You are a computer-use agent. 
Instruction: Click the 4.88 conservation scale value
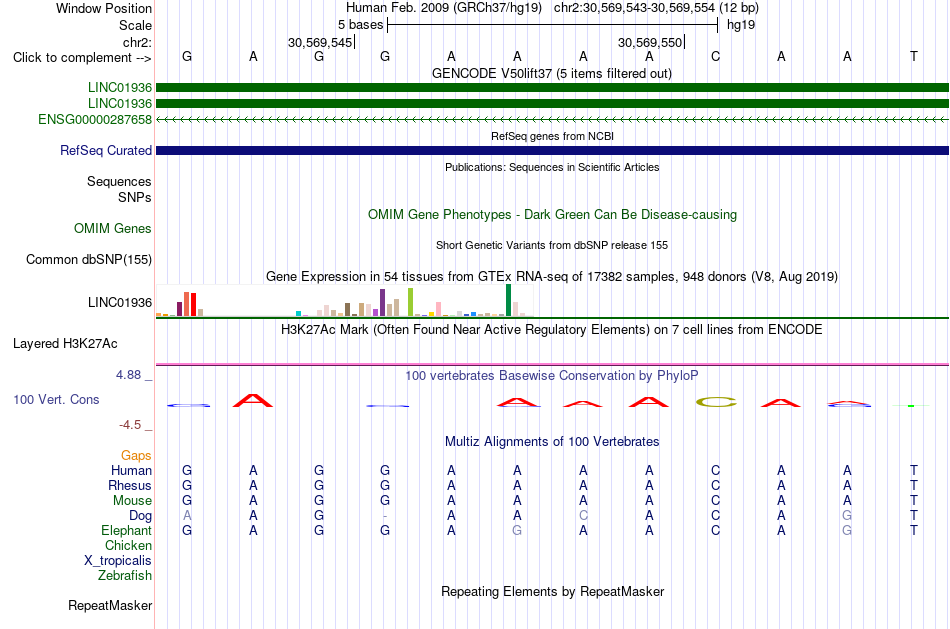click(128, 375)
